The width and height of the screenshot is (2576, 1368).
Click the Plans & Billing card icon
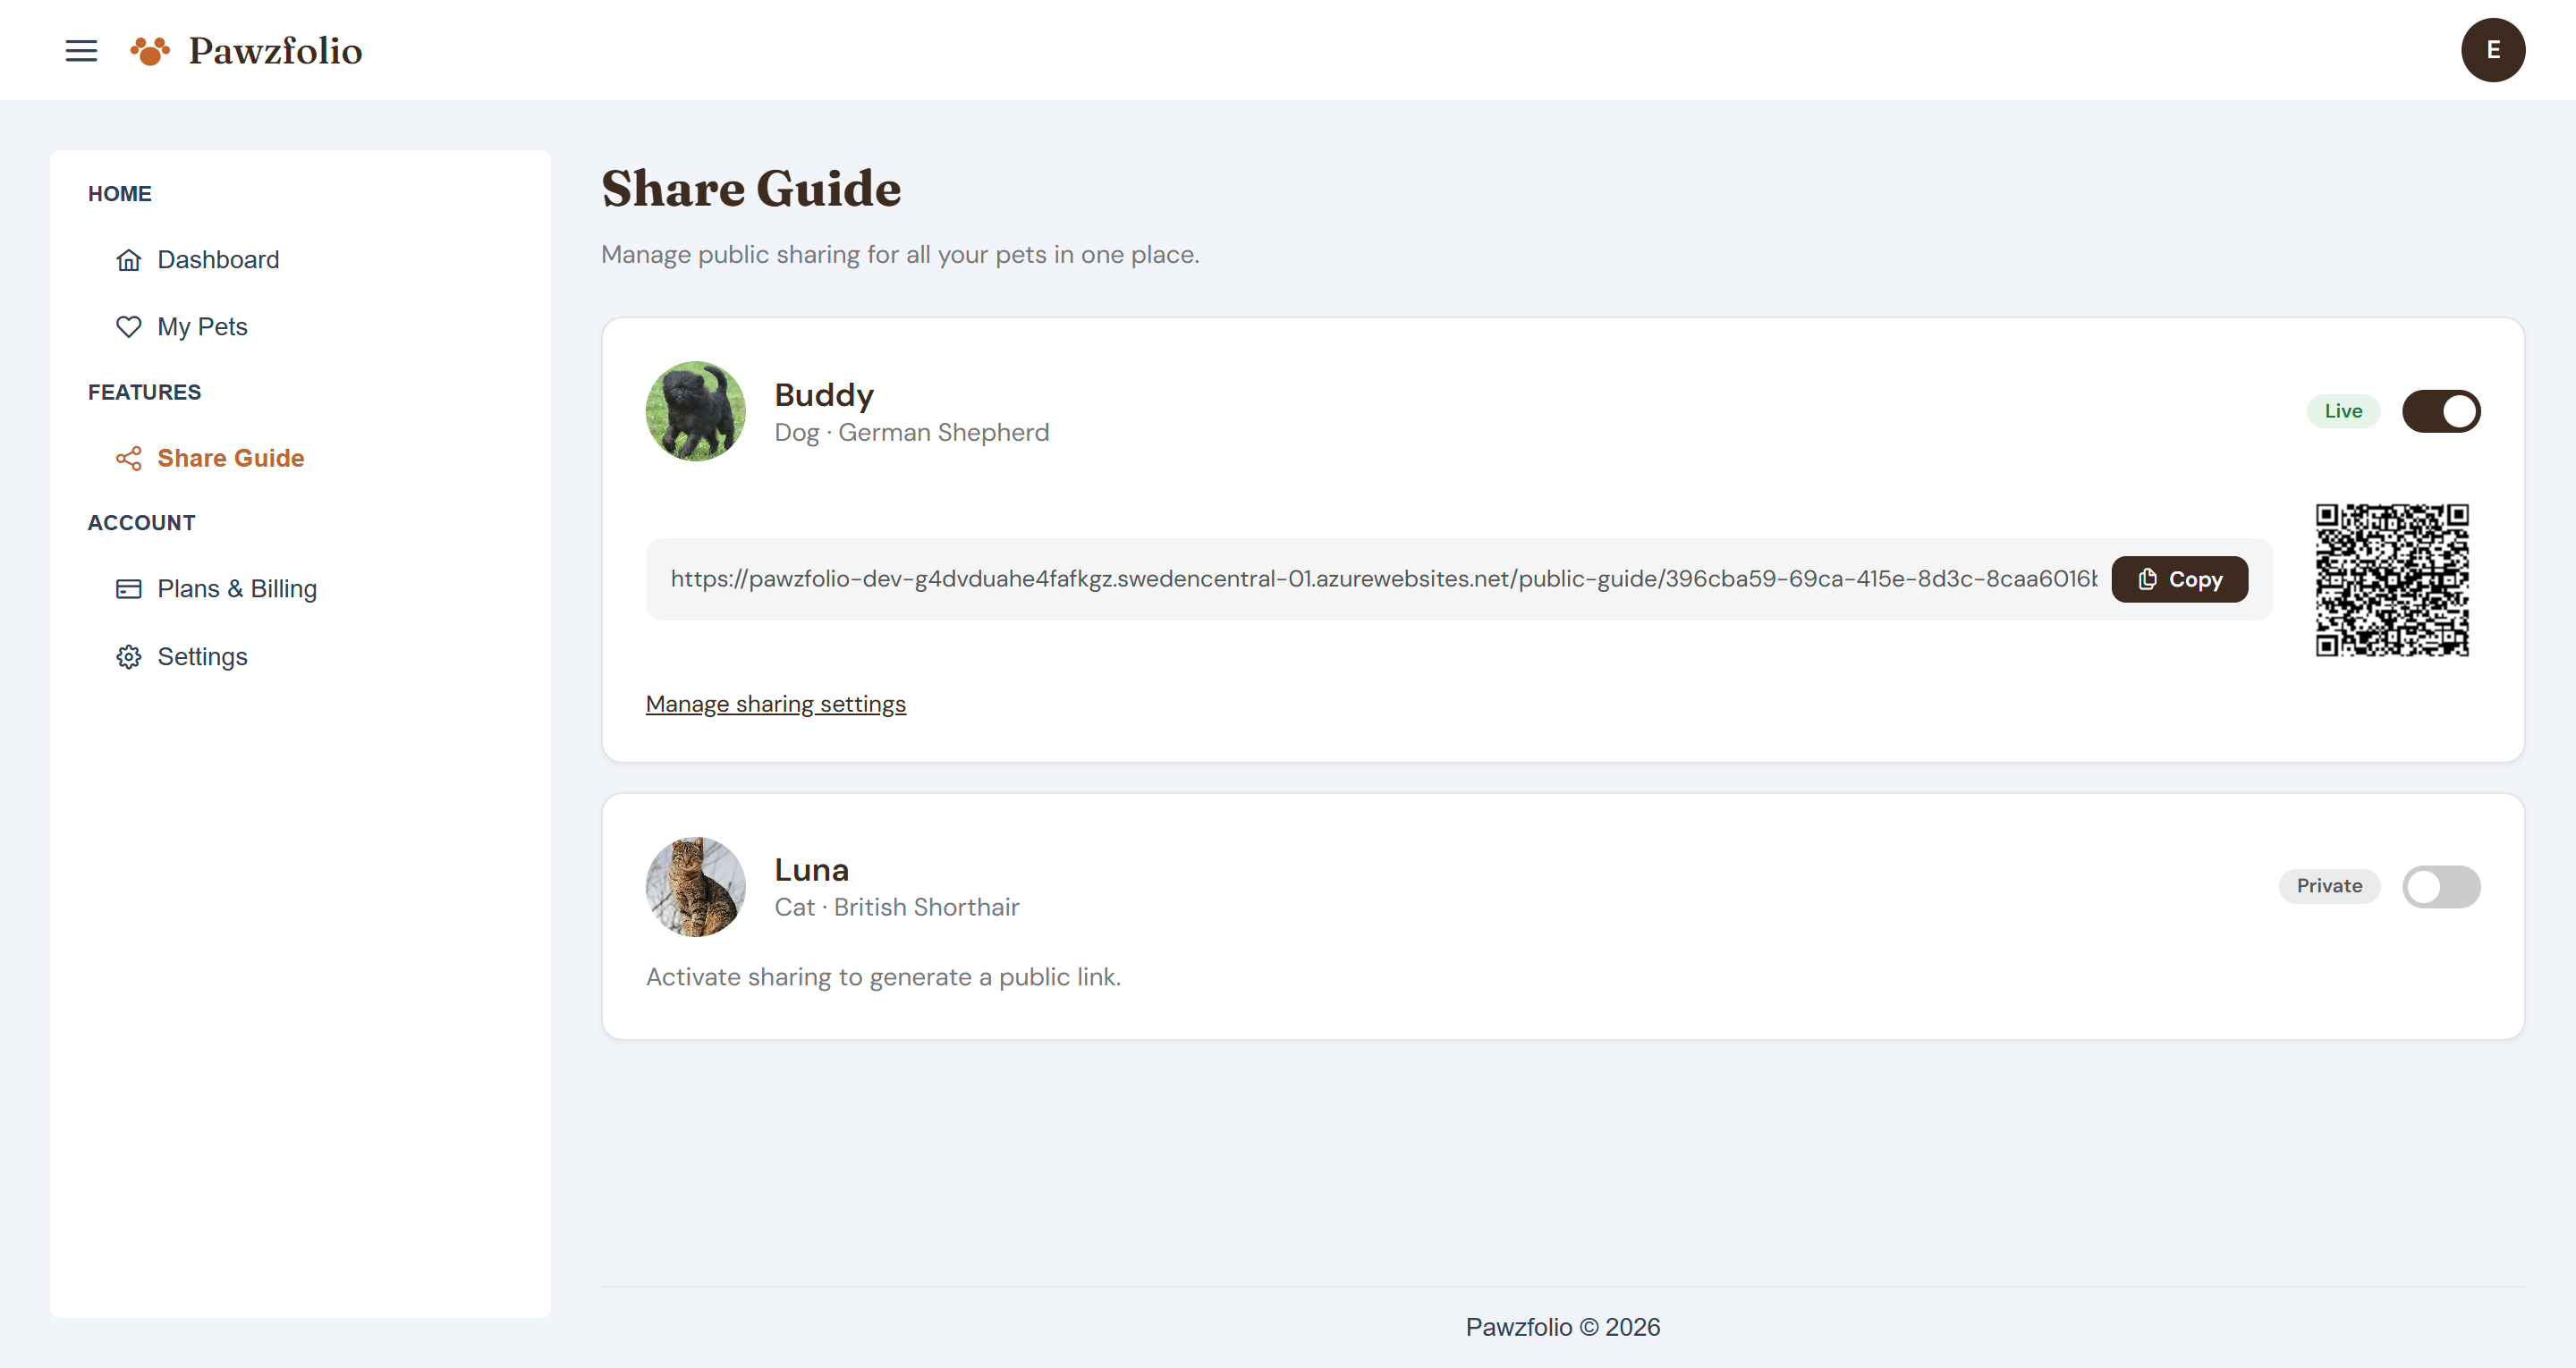[x=128, y=589]
